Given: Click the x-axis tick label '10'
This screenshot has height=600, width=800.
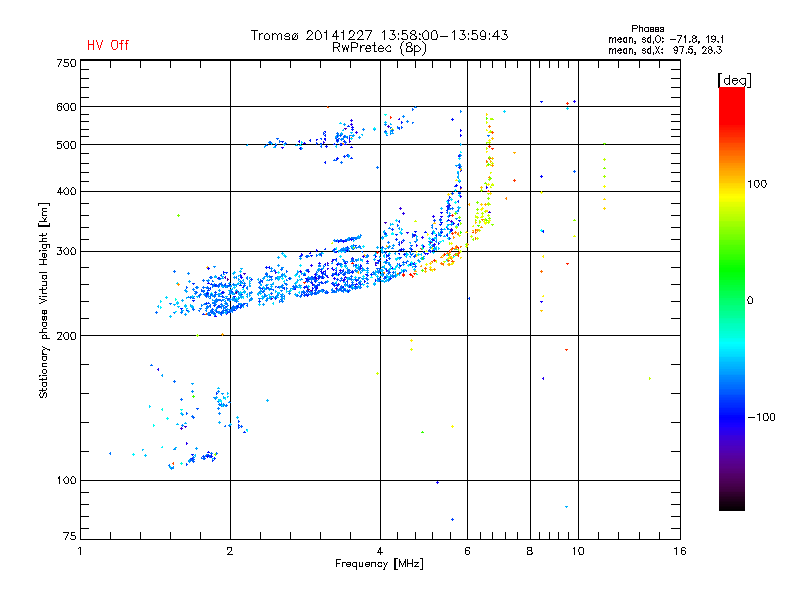Looking at the screenshot, I should coord(578,551).
